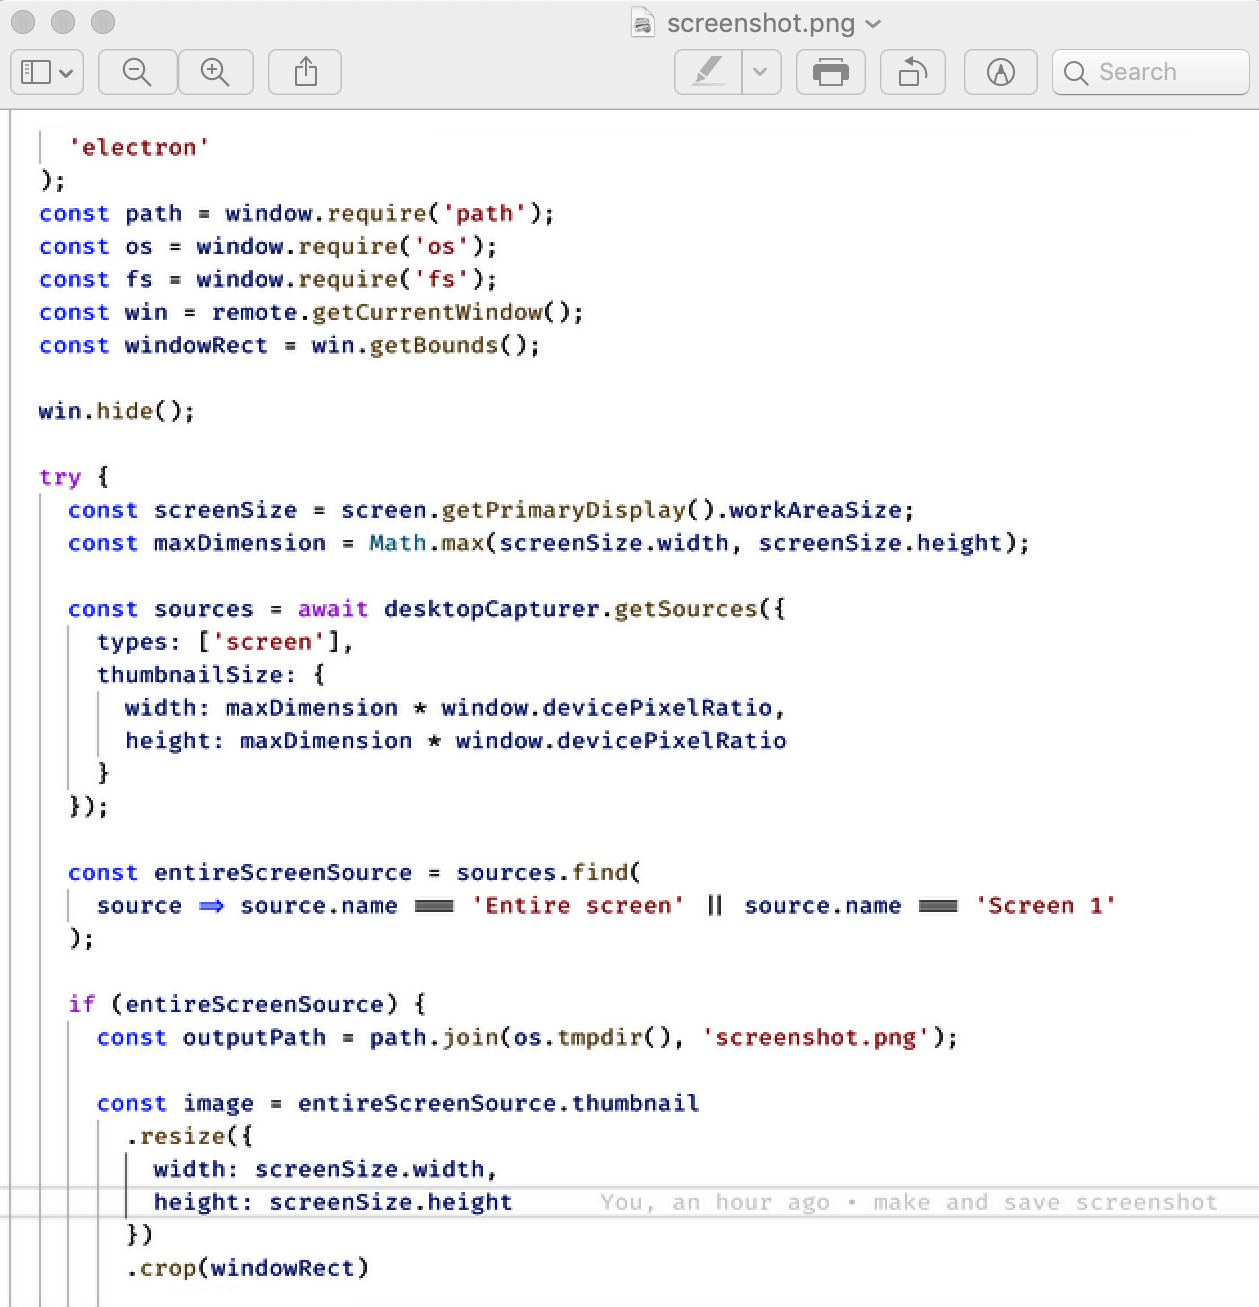
Task: Zoom out of the image
Action: coord(137,72)
